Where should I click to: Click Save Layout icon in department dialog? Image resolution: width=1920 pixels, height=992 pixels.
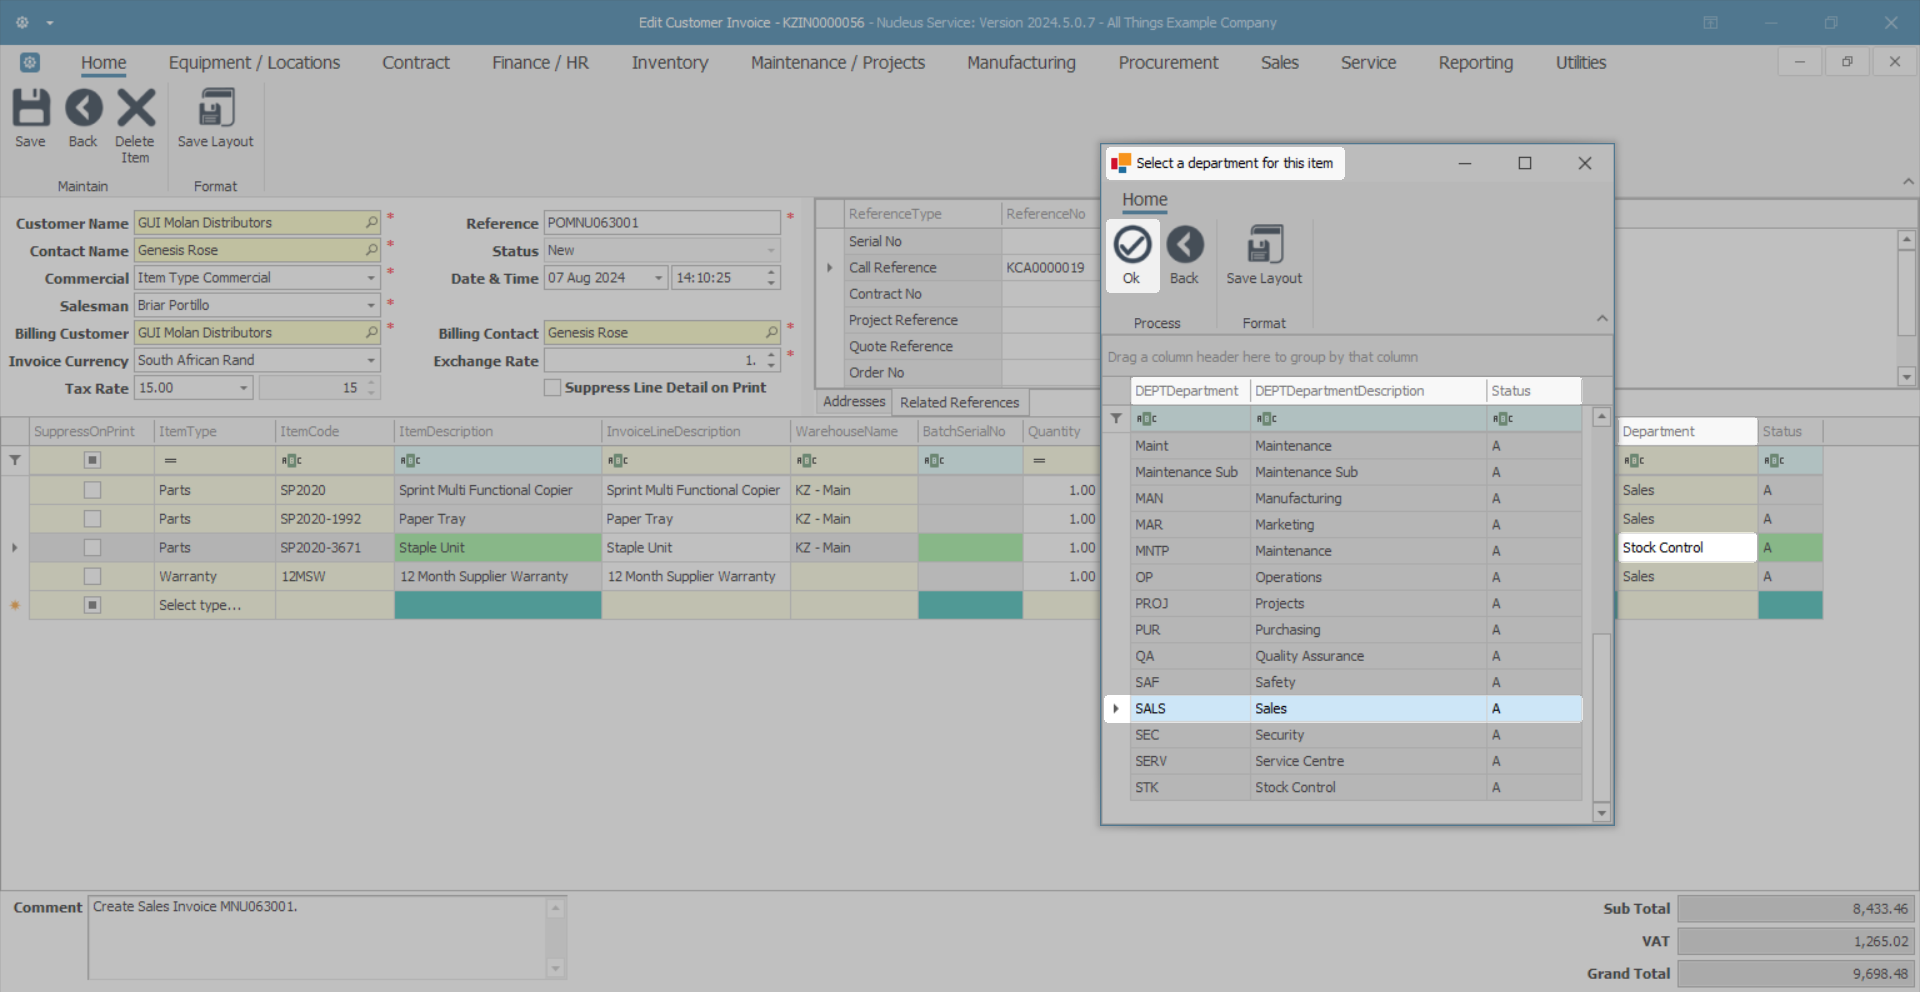point(1264,246)
